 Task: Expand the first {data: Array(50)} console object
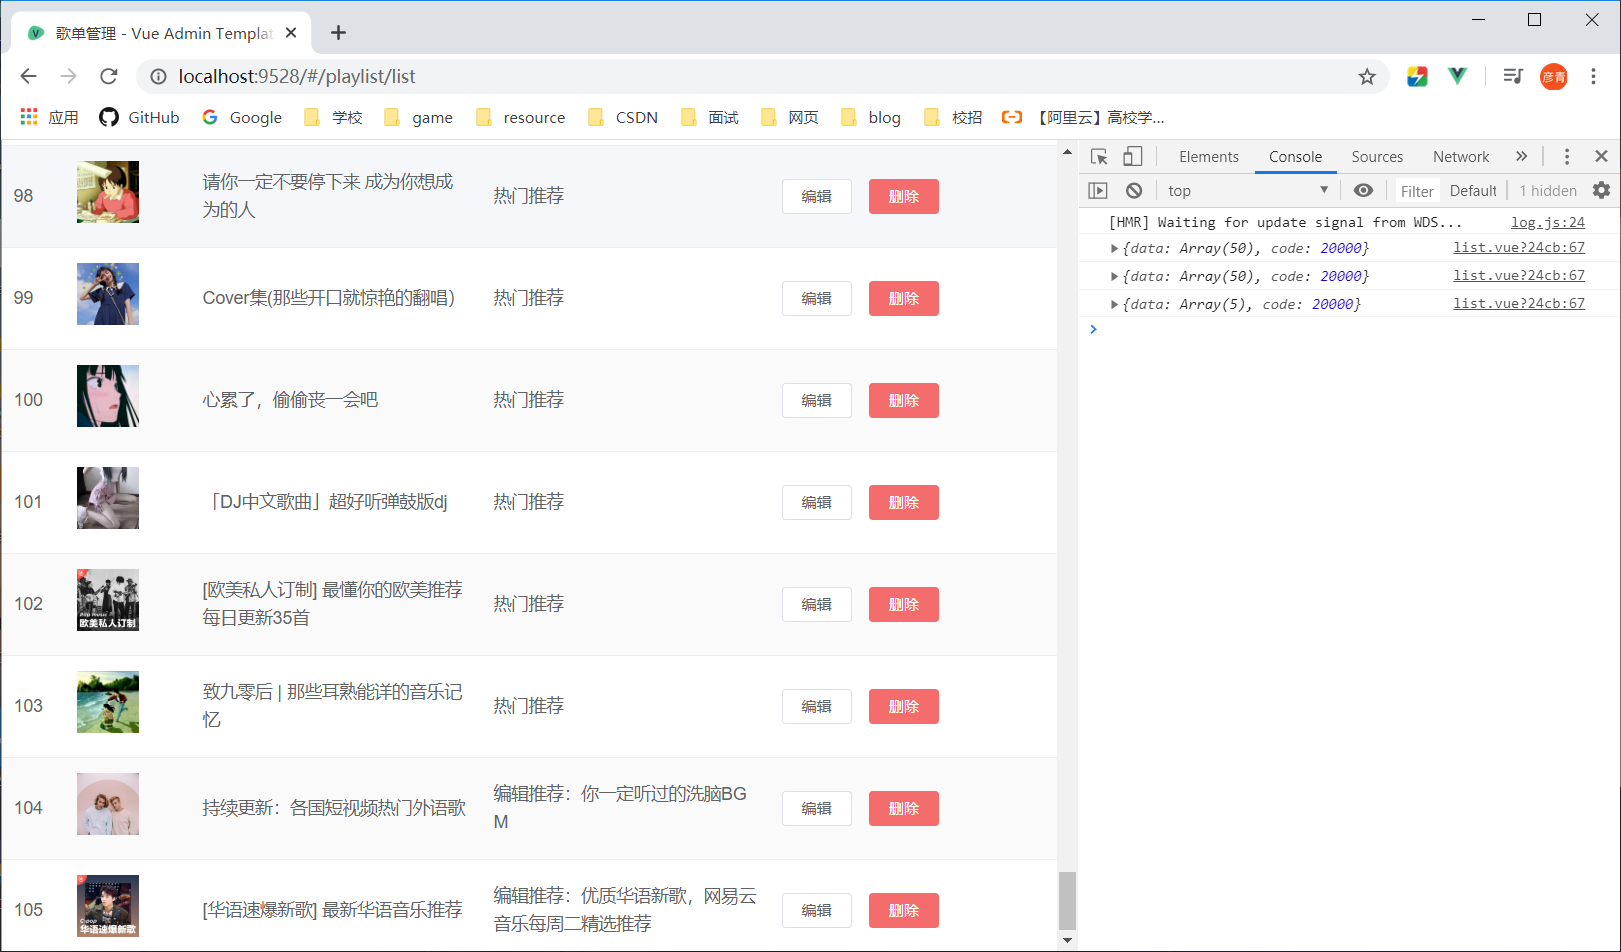click(1114, 248)
